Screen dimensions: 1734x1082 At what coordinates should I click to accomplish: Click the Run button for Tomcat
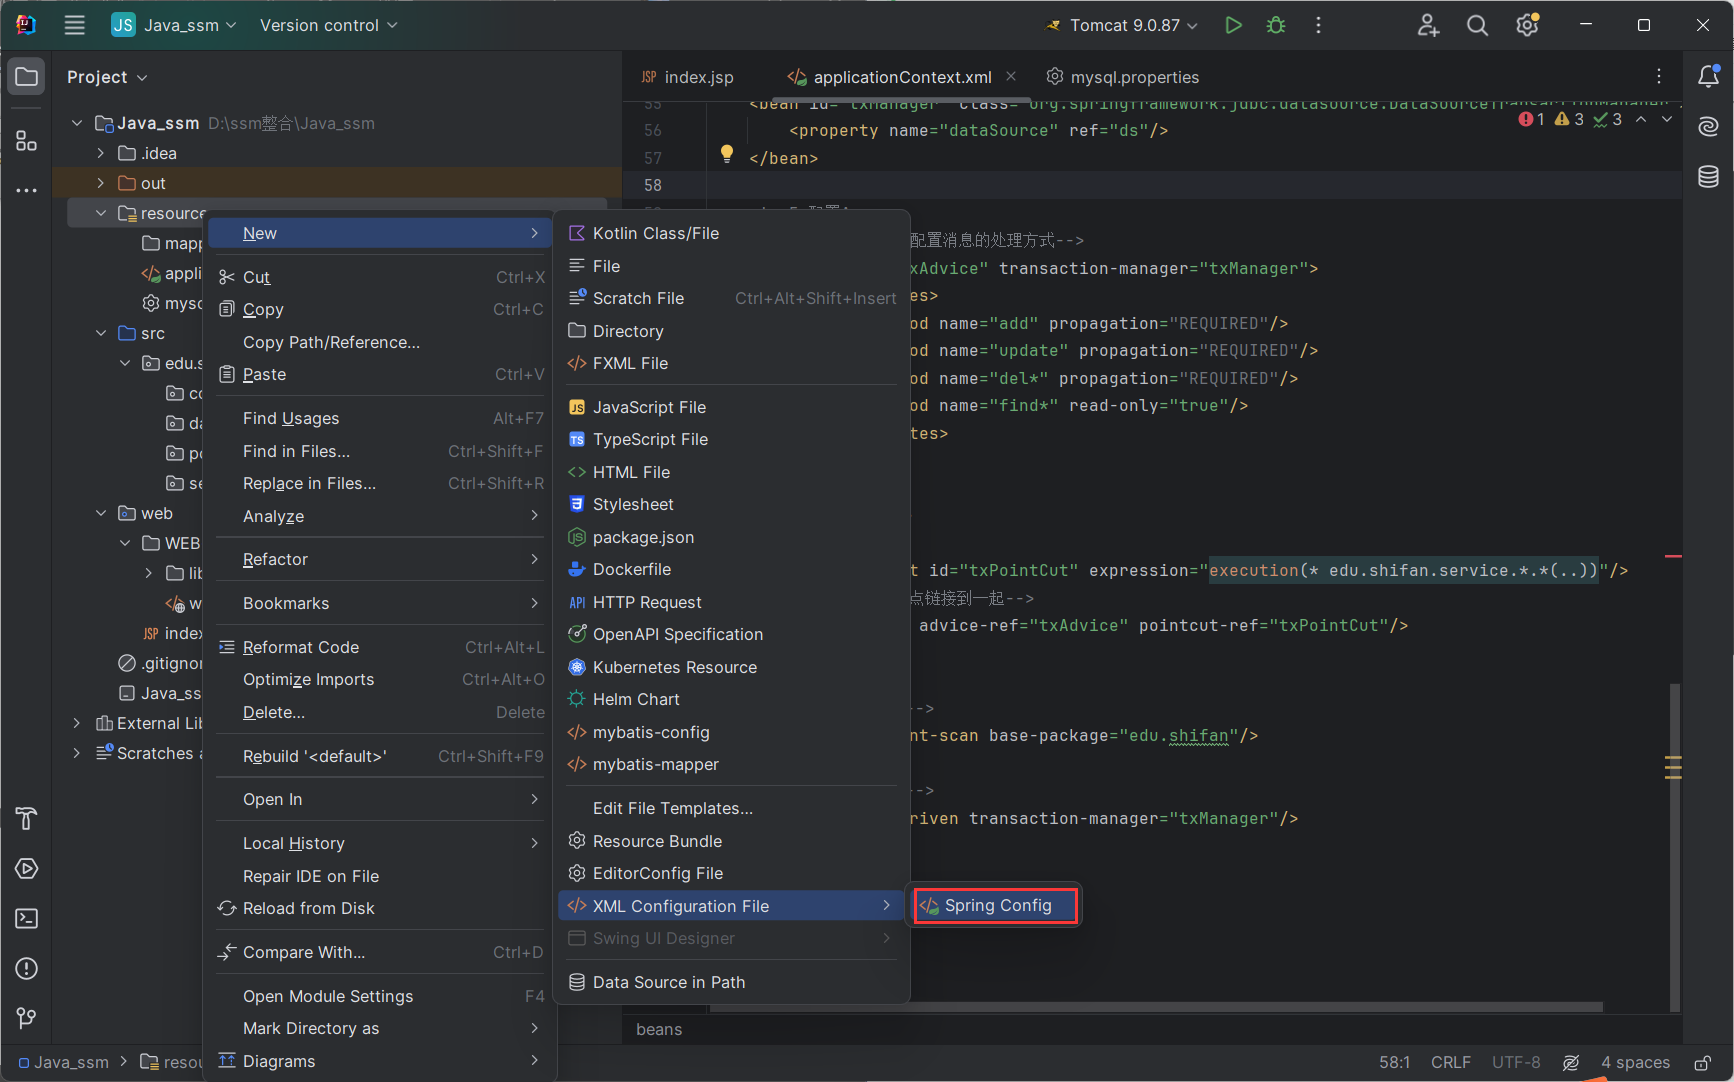(x=1233, y=25)
